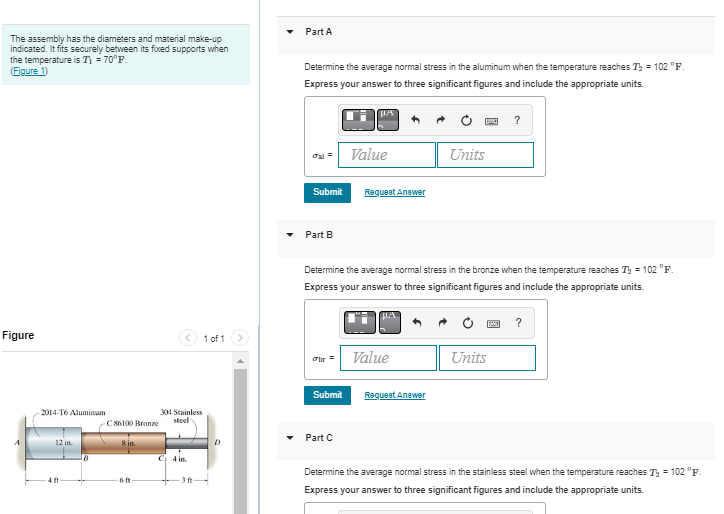Request Answer for Part A
Image resolution: width=724 pixels, height=514 pixels.
[x=395, y=192]
